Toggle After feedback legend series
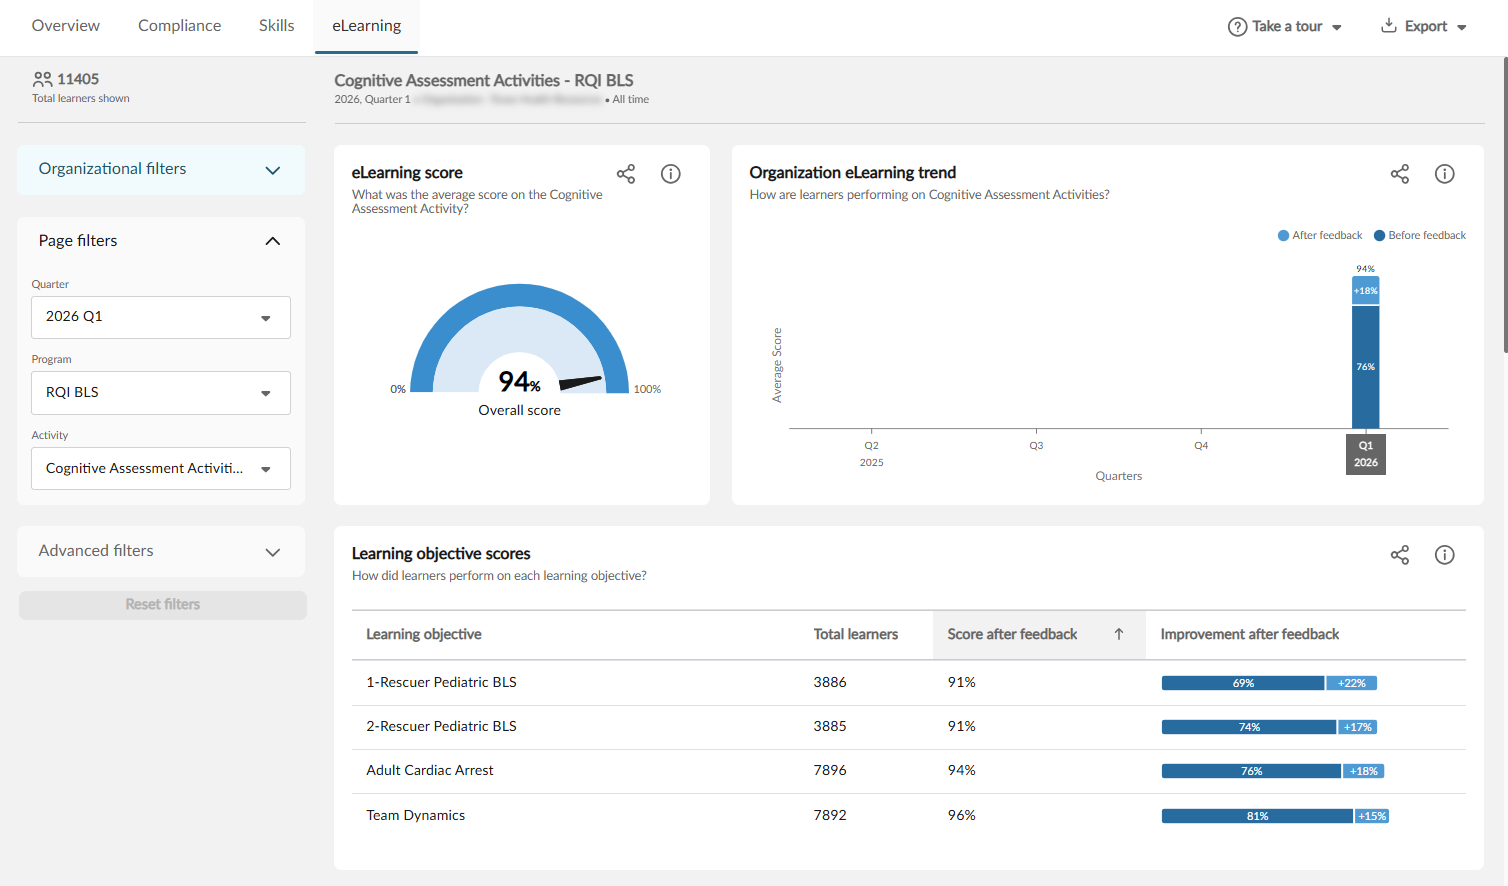 point(1320,236)
